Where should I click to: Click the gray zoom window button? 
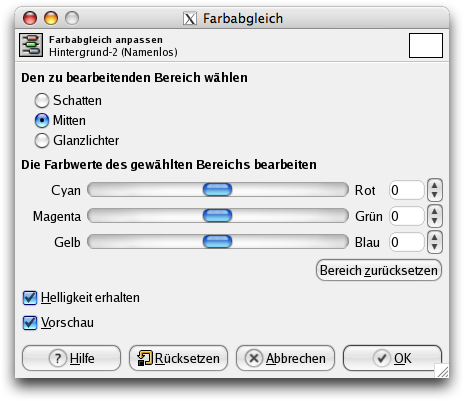point(72,18)
